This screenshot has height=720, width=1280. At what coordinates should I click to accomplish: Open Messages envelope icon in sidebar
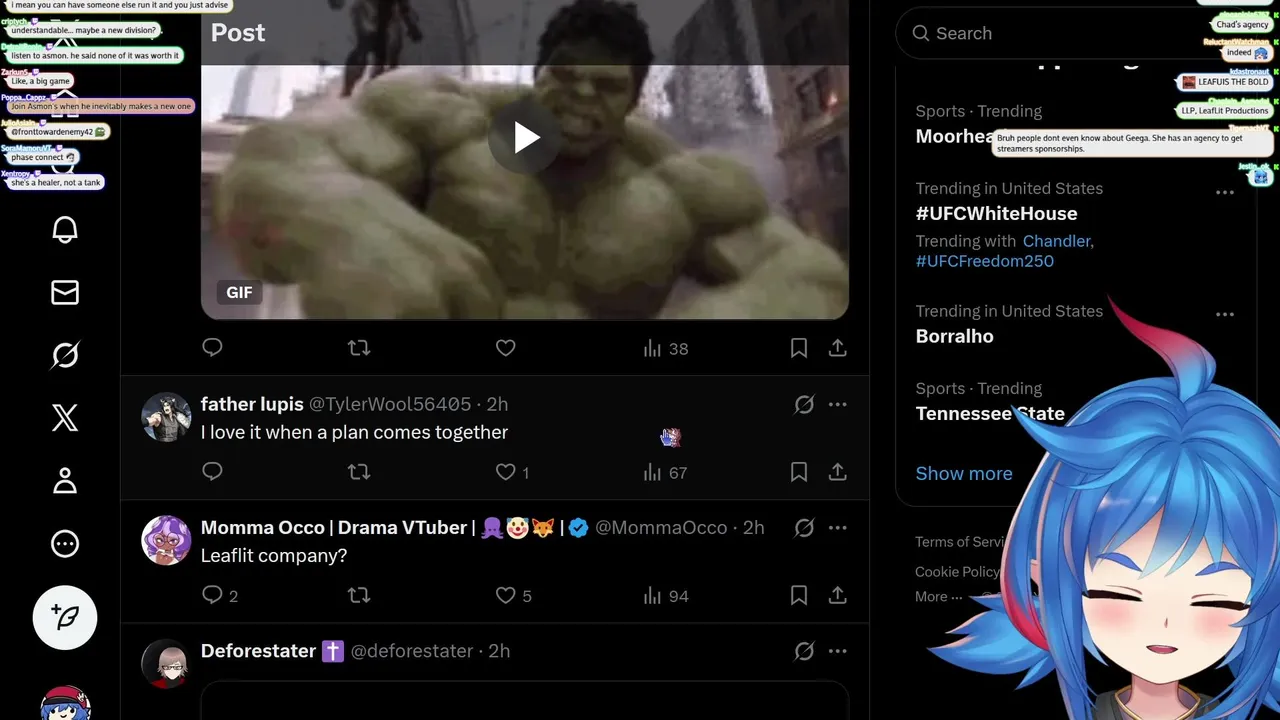[x=65, y=292]
